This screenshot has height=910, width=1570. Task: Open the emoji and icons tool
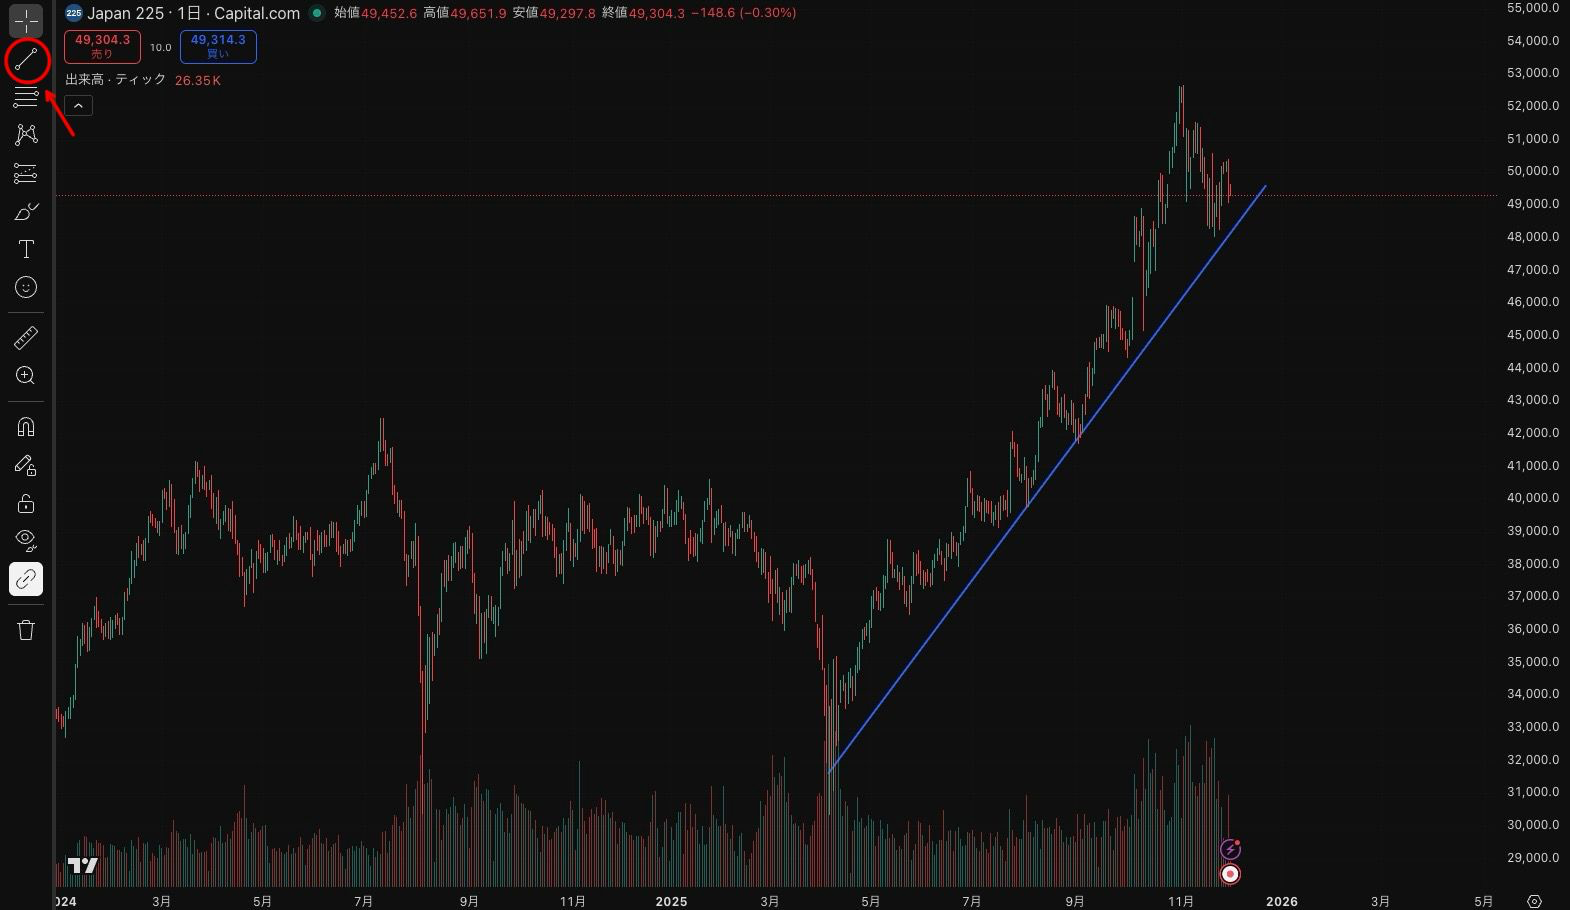coord(26,288)
